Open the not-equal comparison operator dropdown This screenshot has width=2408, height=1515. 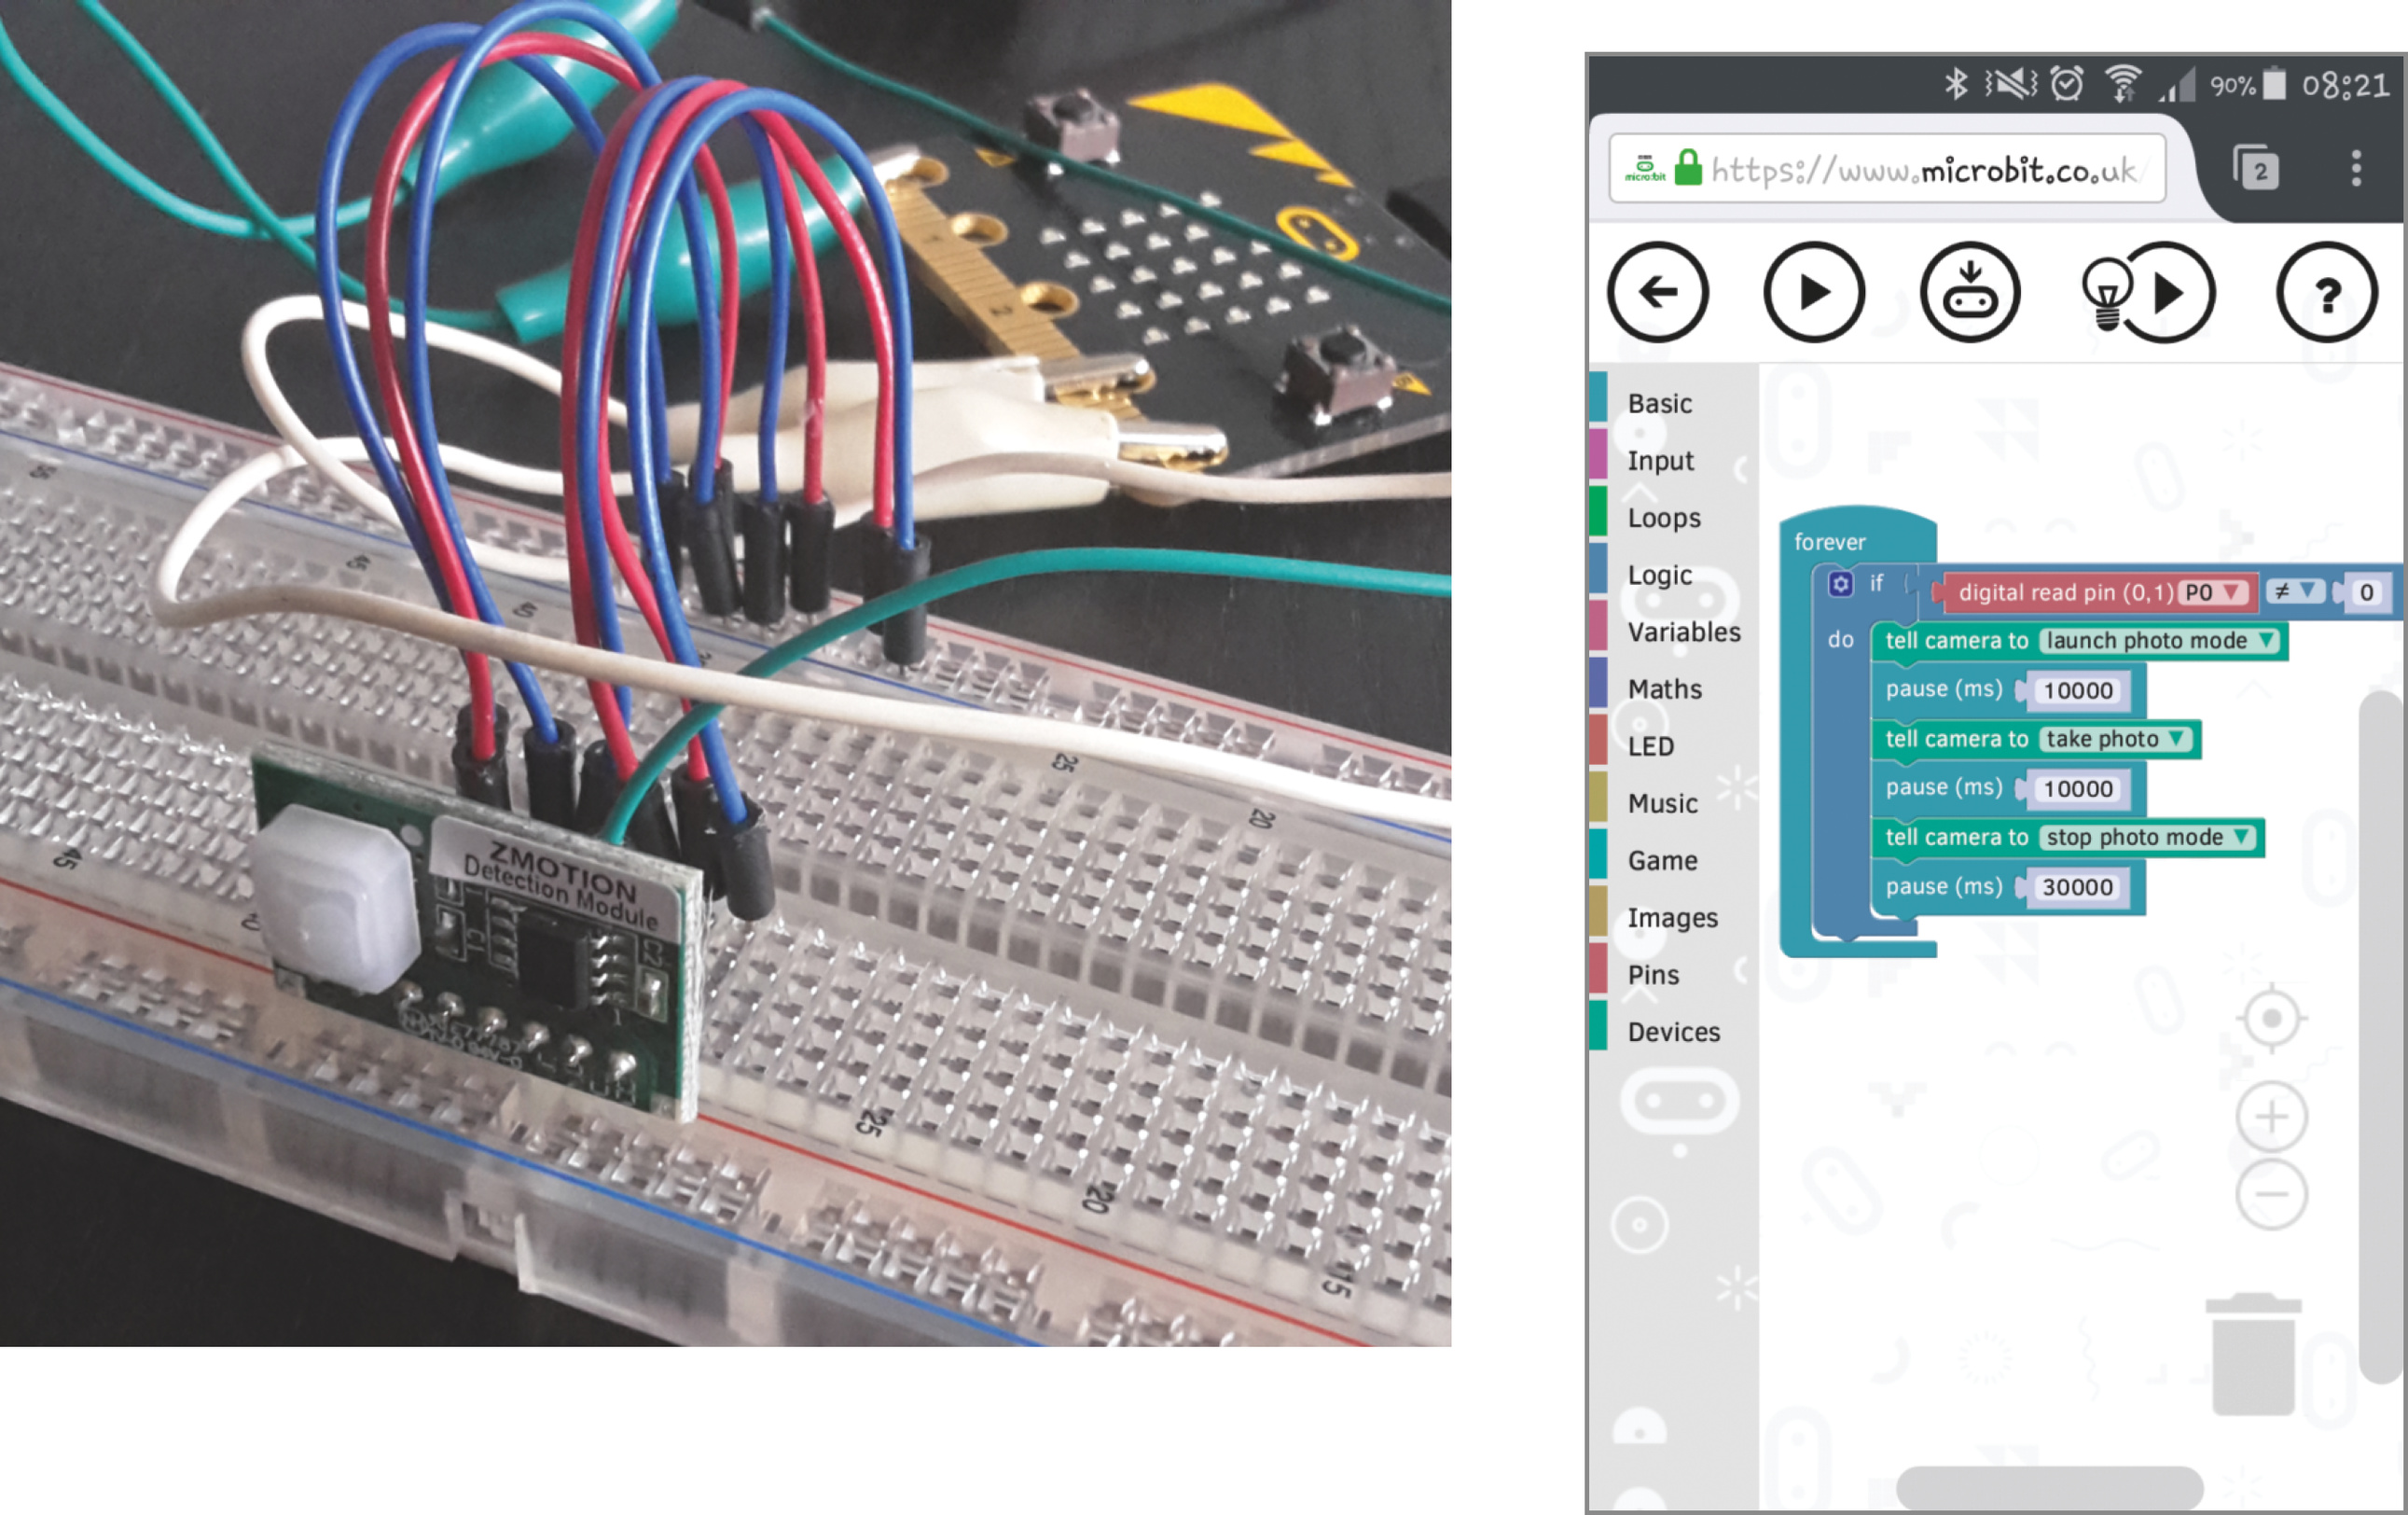pos(2294,592)
